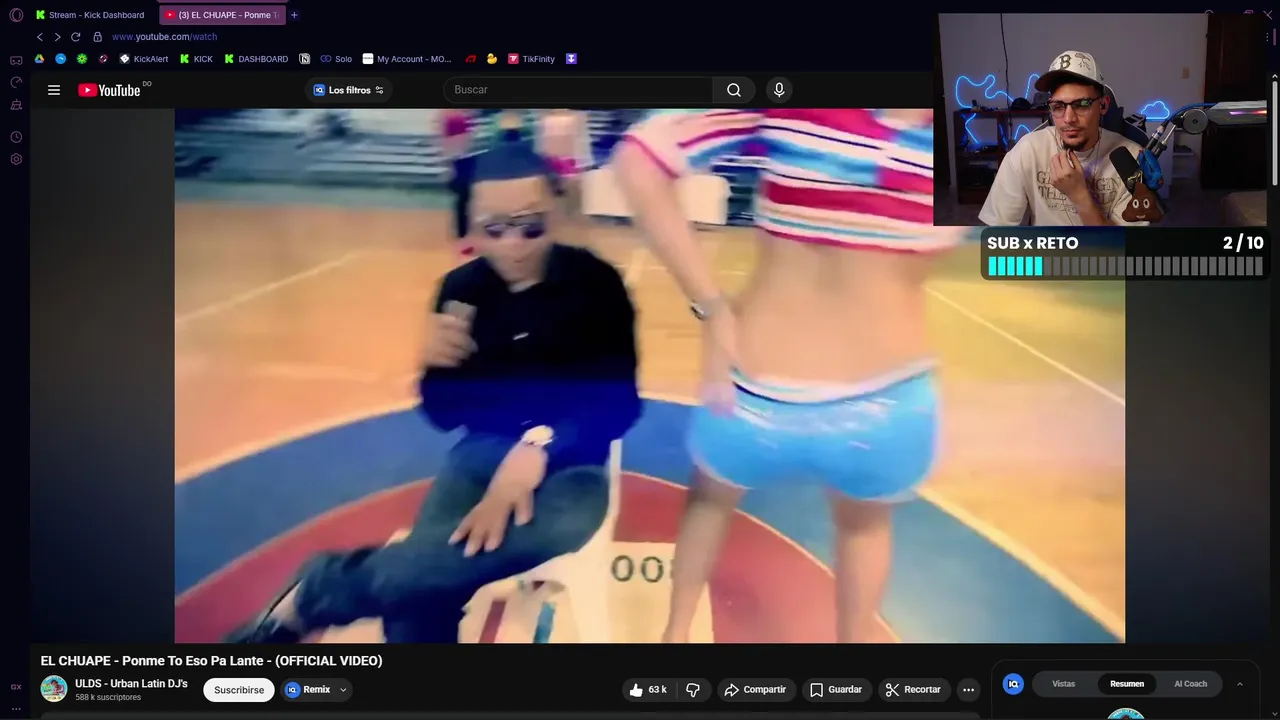
Task: Open the Solo bookmark
Action: 336,59
